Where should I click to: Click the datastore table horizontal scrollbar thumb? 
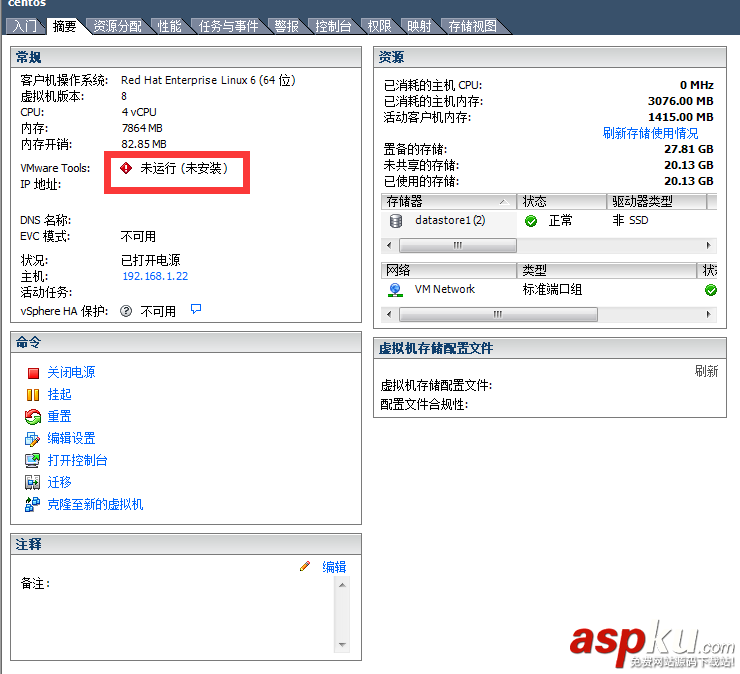point(458,245)
